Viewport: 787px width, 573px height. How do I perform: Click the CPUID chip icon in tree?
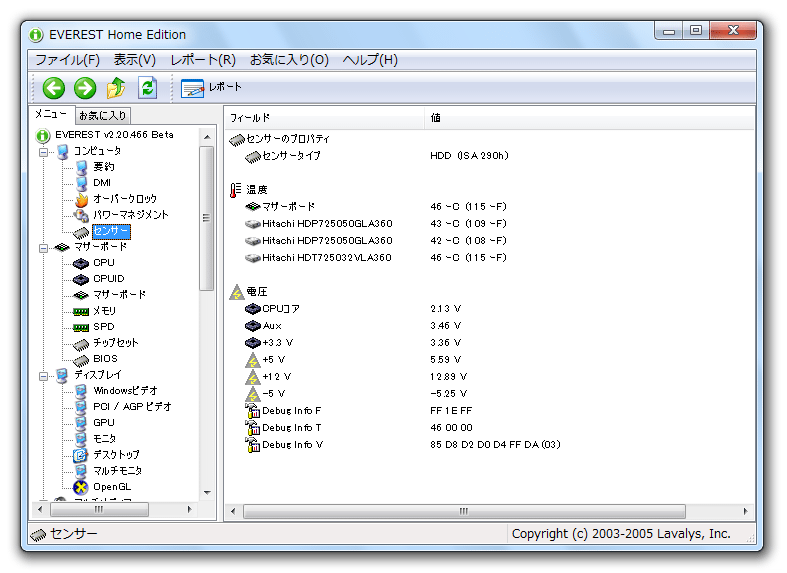point(80,279)
